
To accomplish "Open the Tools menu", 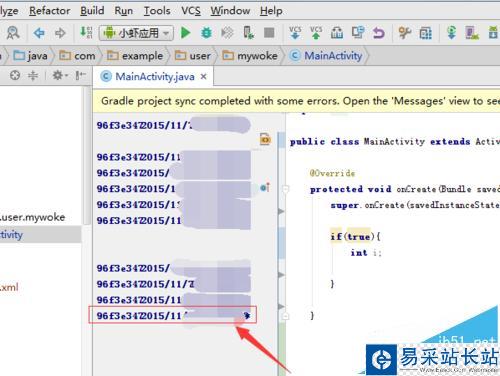I will pos(157,11).
